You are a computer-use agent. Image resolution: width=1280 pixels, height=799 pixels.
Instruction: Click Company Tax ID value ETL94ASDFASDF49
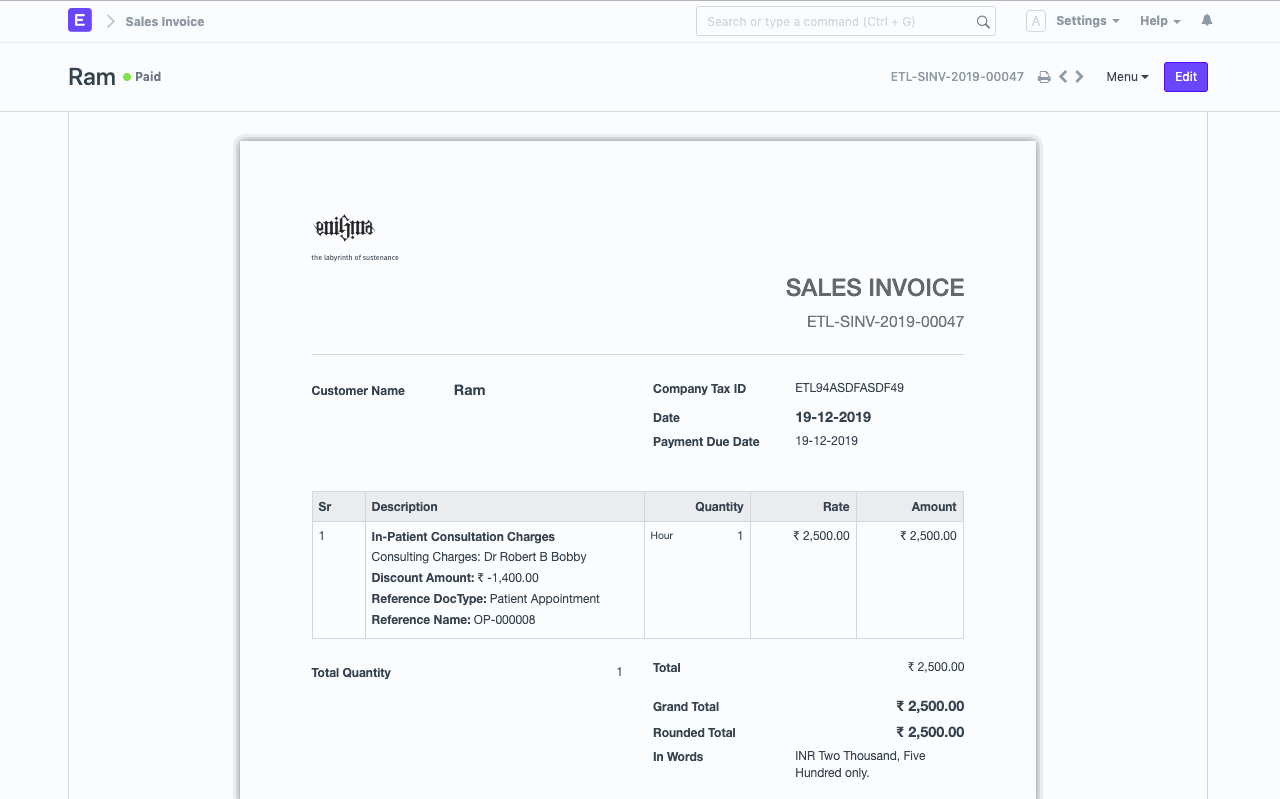tap(849, 388)
